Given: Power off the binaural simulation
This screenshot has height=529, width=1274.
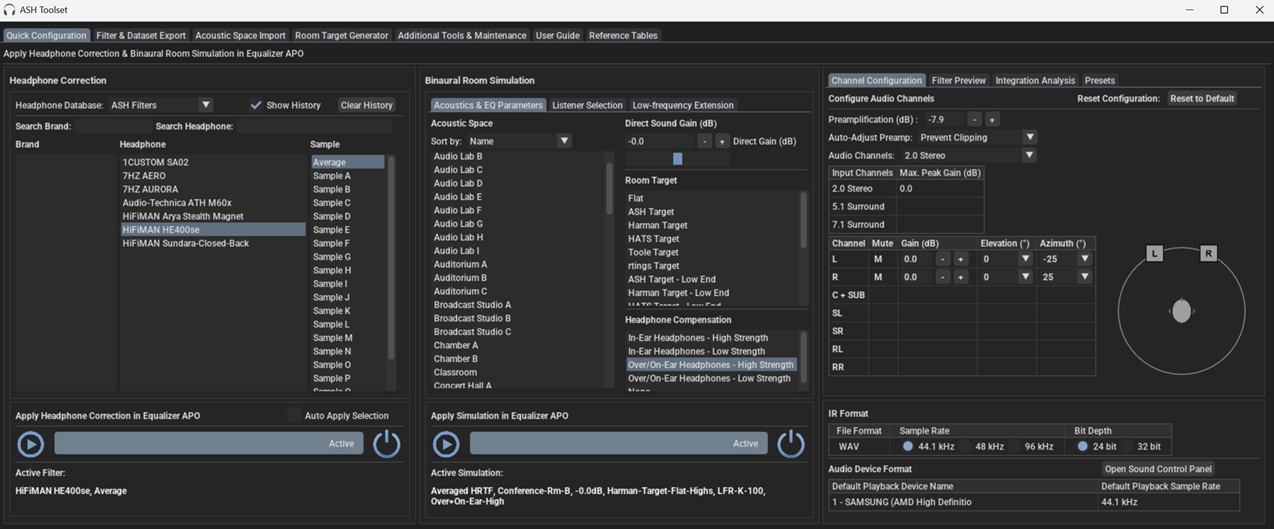Looking at the screenshot, I should click(791, 444).
